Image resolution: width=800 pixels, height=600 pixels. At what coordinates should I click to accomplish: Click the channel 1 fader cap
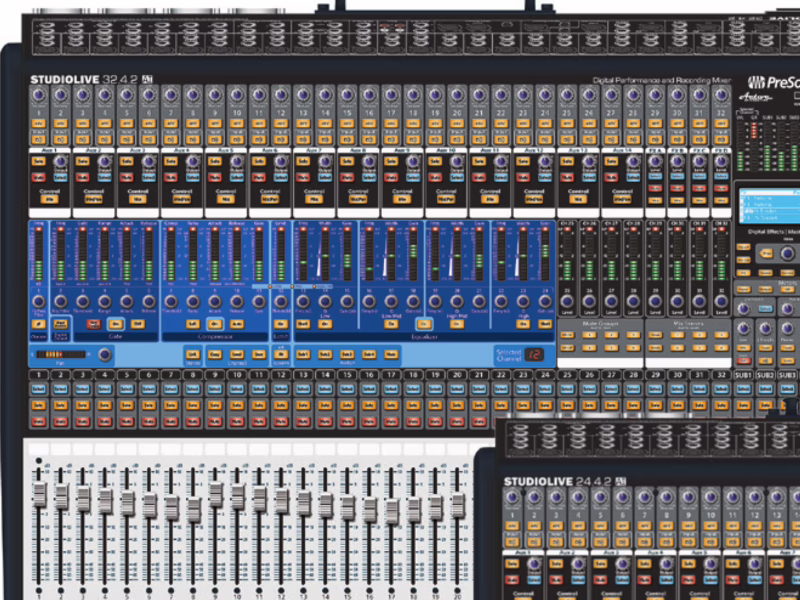(x=39, y=493)
